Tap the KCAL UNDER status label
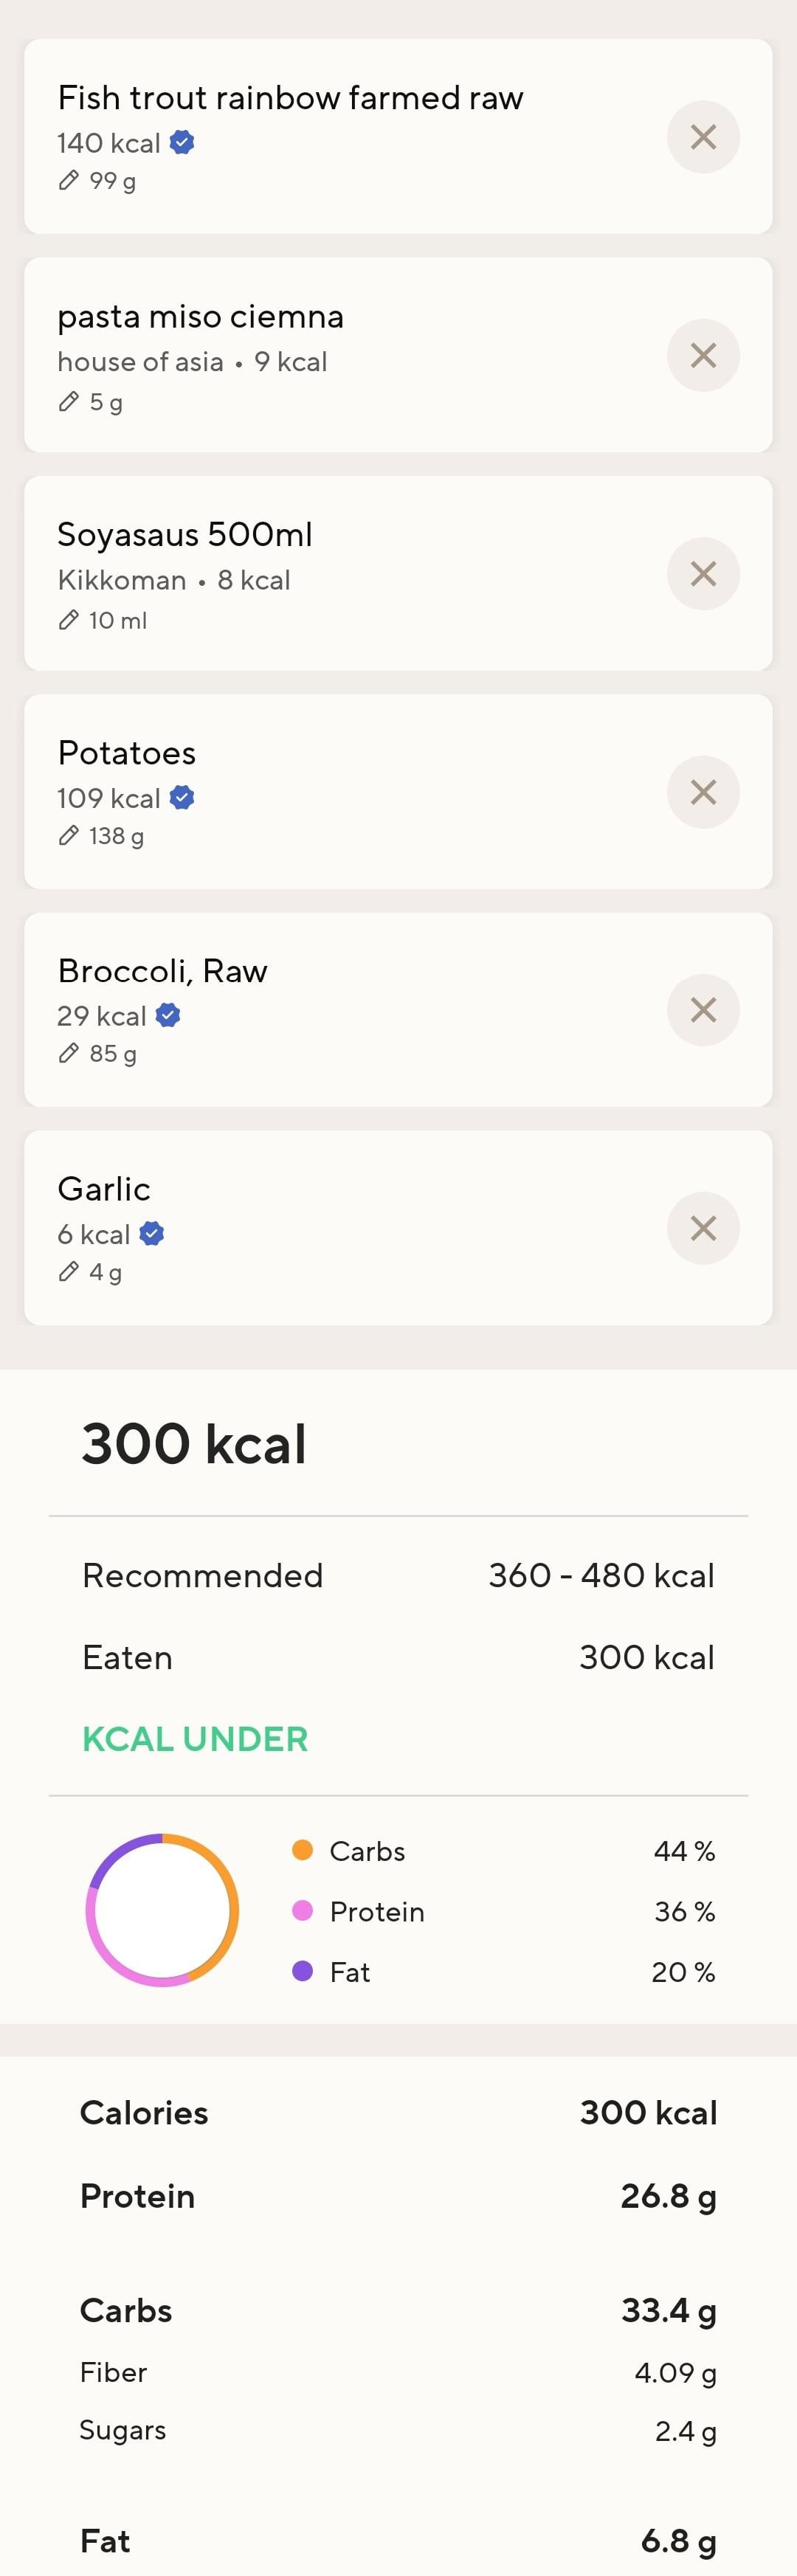 [195, 1739]
